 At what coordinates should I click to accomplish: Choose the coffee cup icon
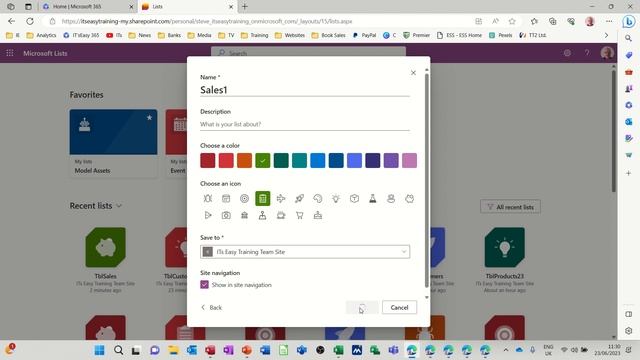pyautogui.click(x=281, y=215)
